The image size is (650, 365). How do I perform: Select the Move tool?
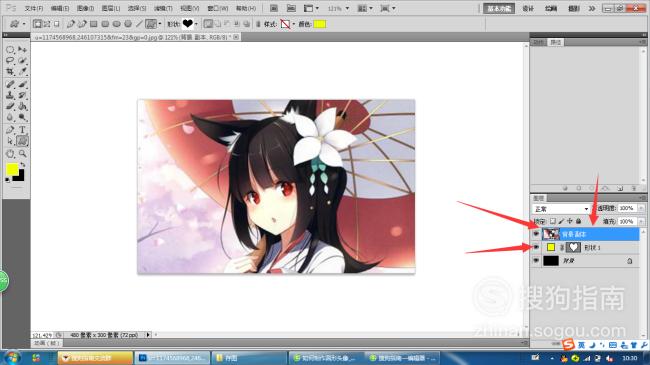(x=22, y=50)
